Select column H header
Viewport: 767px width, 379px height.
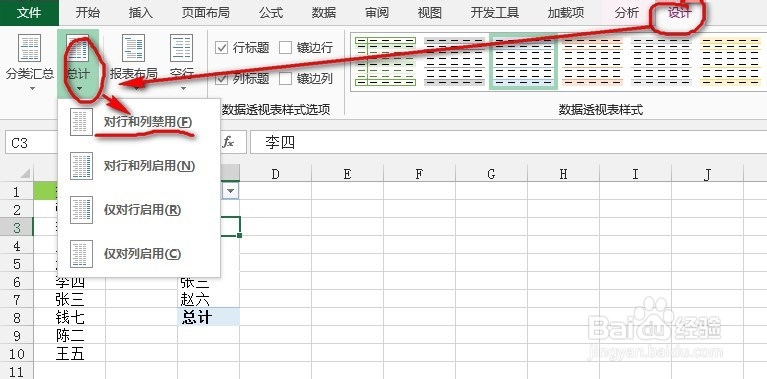click(x=563, y=174)
